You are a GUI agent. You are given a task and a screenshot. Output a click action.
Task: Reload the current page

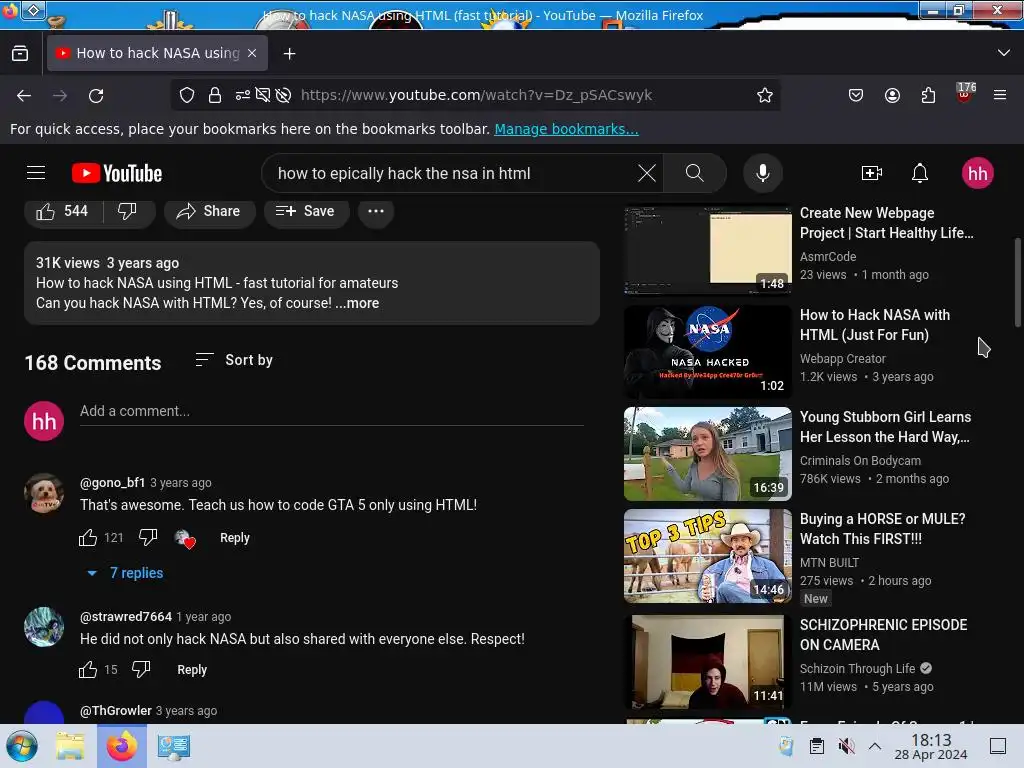click(x=96, y=95)
